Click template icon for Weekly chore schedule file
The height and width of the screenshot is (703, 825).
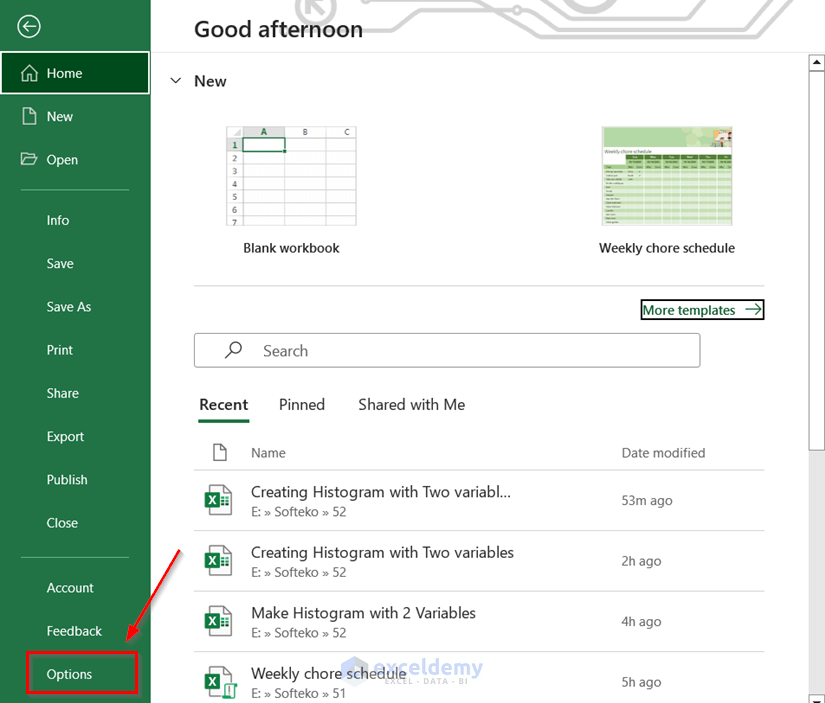click(x=219, y=682)
